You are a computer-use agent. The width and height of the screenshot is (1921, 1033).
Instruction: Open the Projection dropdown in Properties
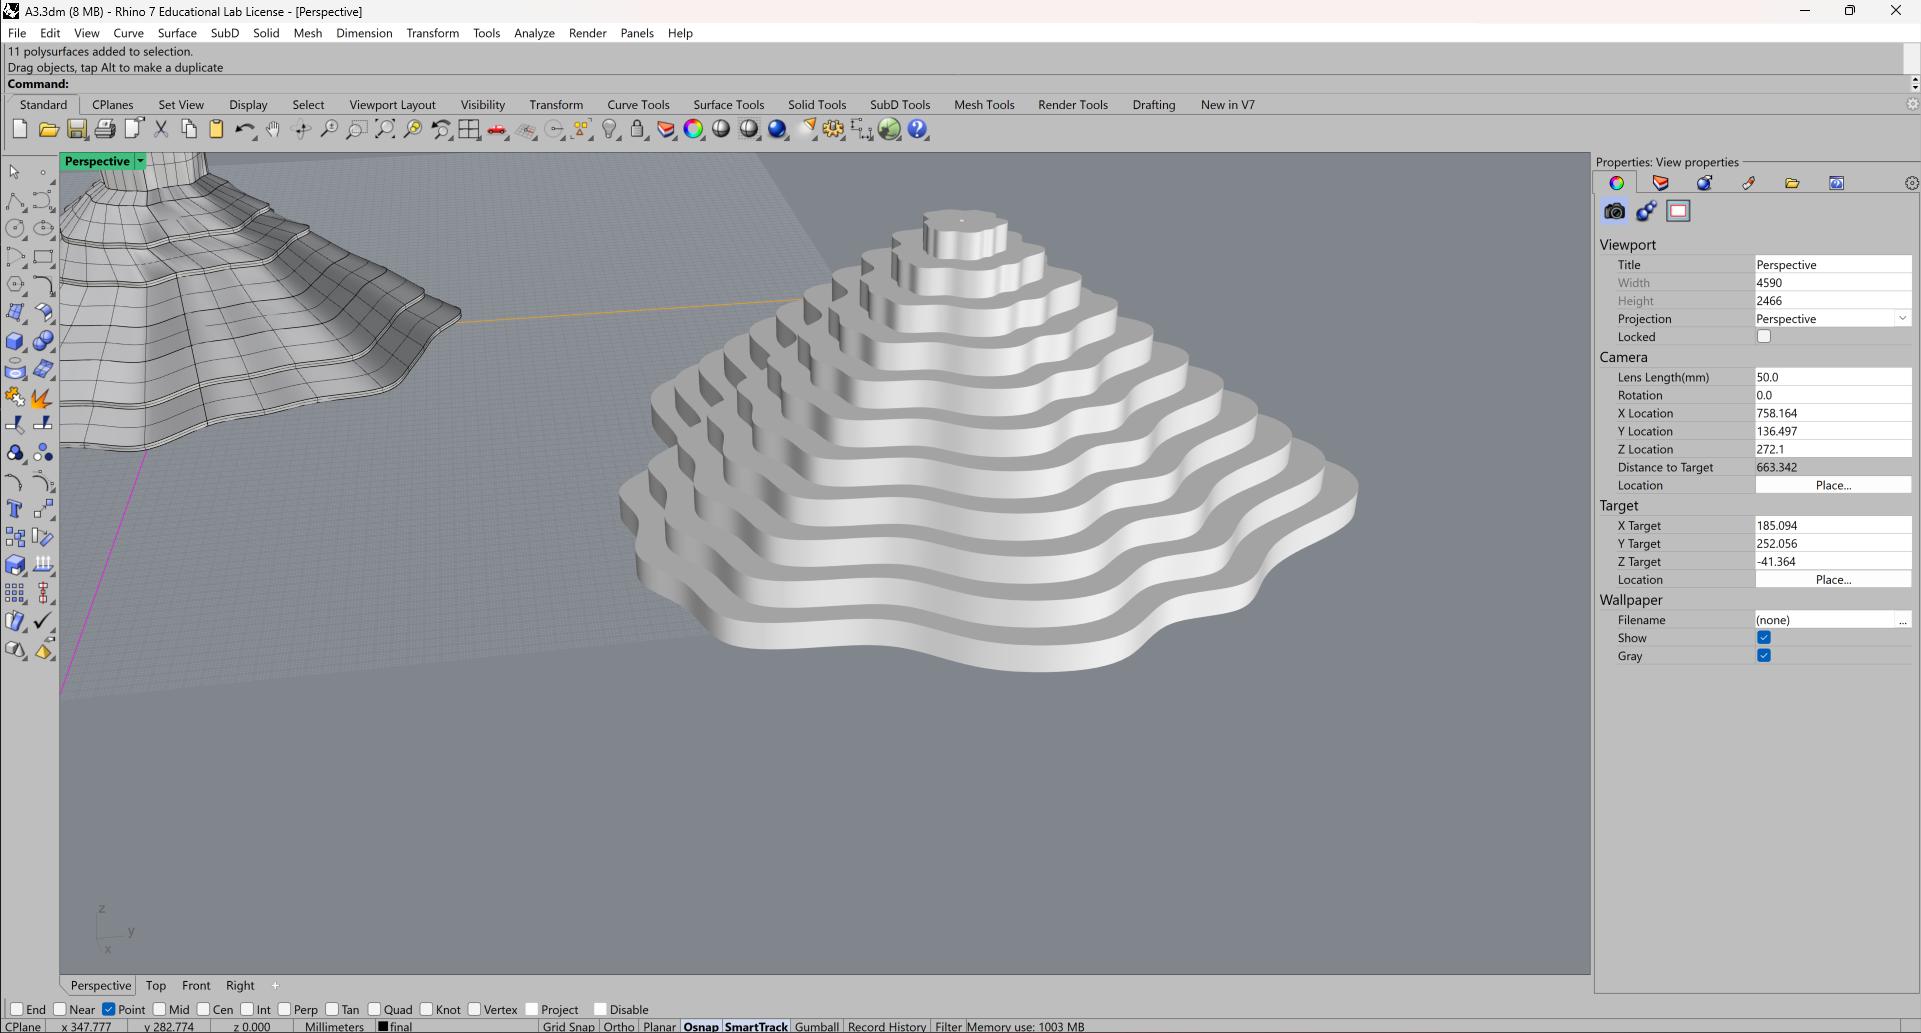click(1902, 319)
